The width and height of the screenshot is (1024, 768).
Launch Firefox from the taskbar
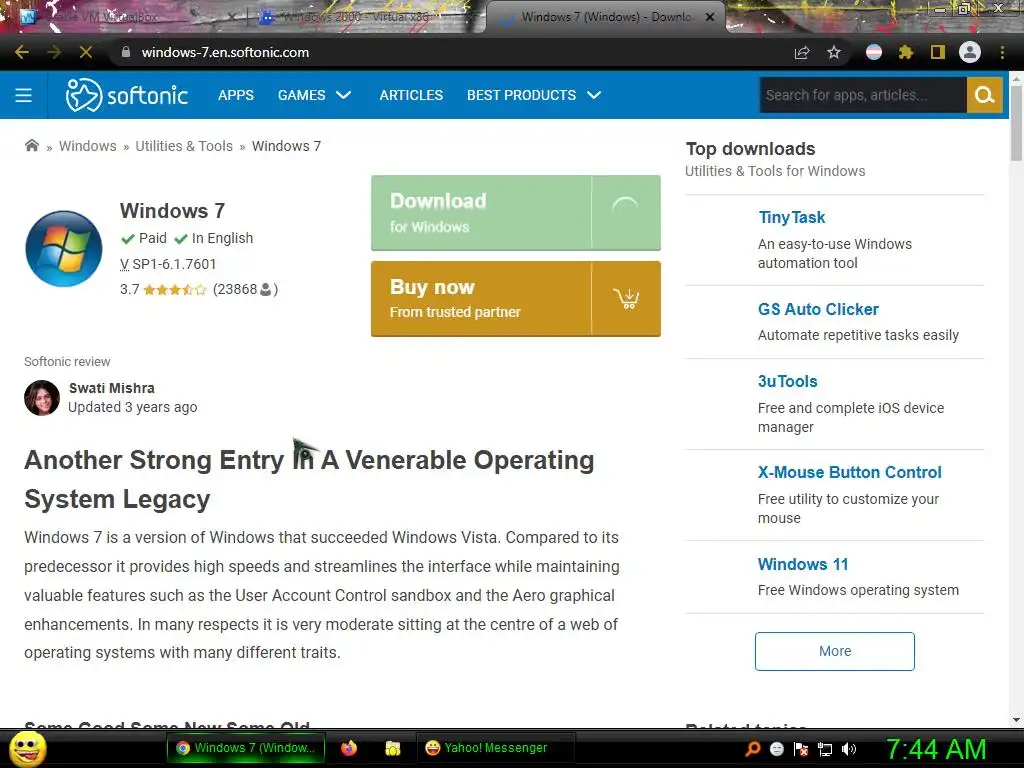pos(349,748)
